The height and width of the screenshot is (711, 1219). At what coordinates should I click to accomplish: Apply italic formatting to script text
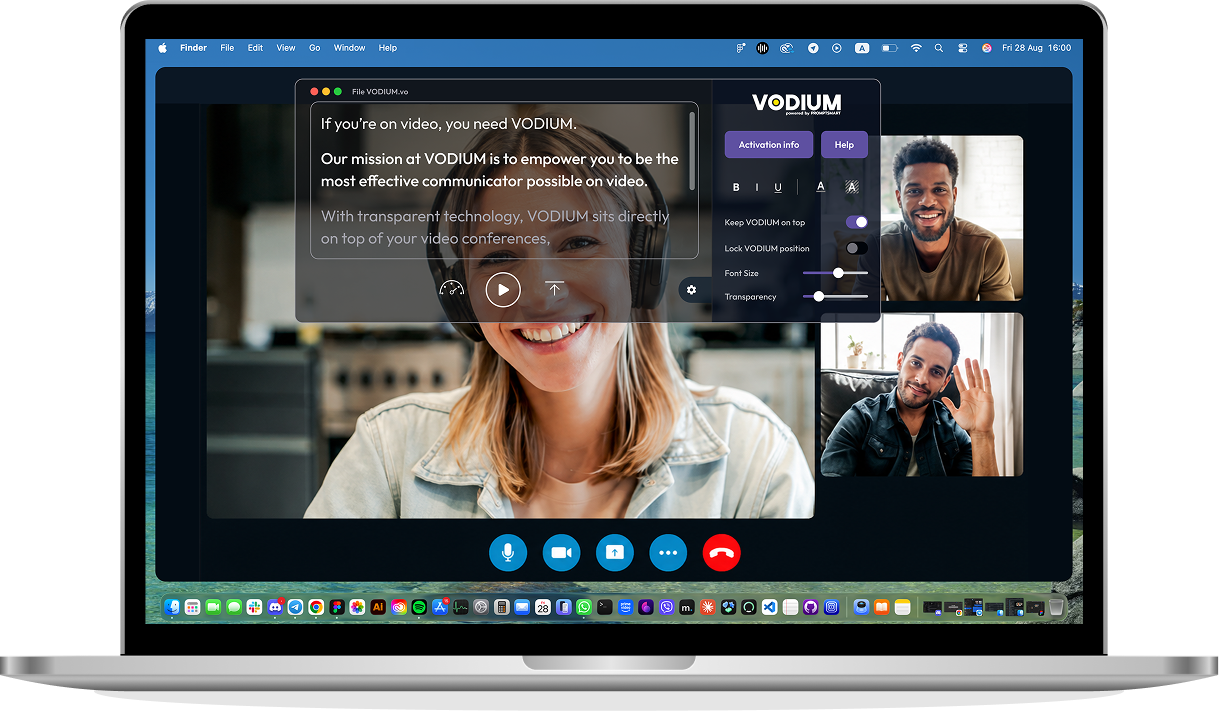(756, 187)
